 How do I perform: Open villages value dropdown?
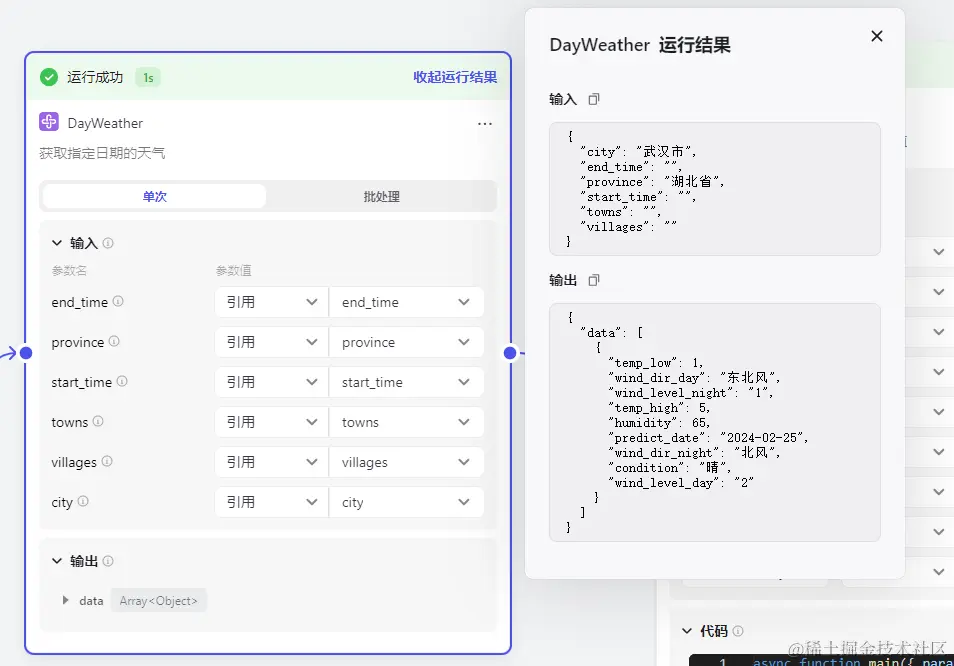[406, 462]
